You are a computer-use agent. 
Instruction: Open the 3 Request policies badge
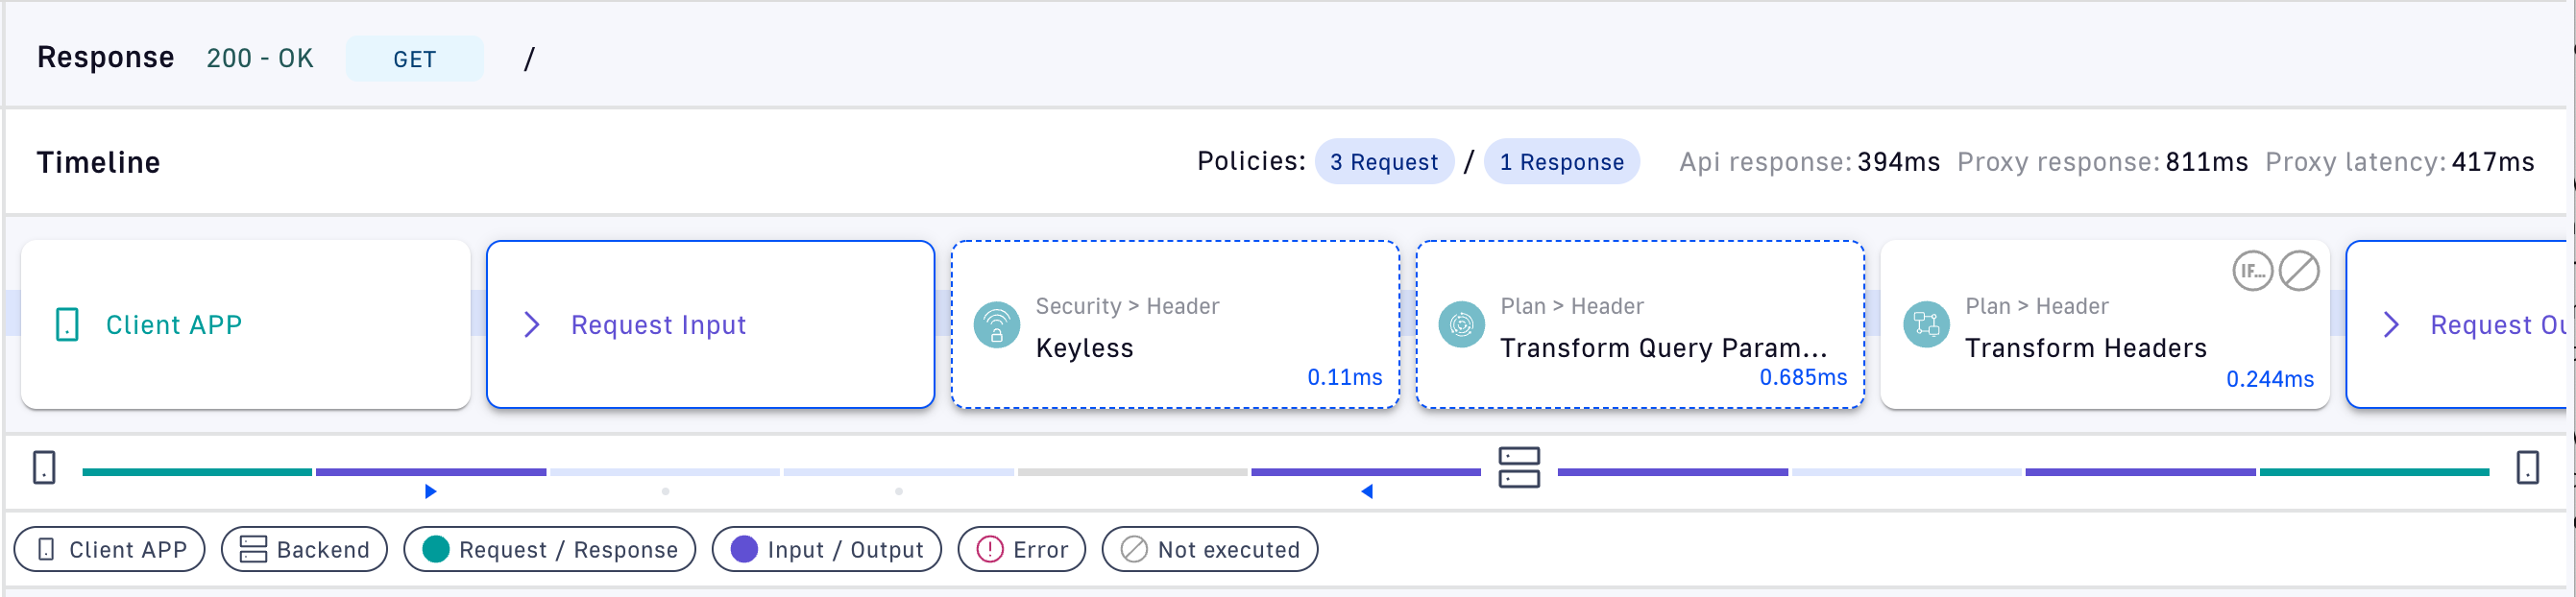point(1383,162)
